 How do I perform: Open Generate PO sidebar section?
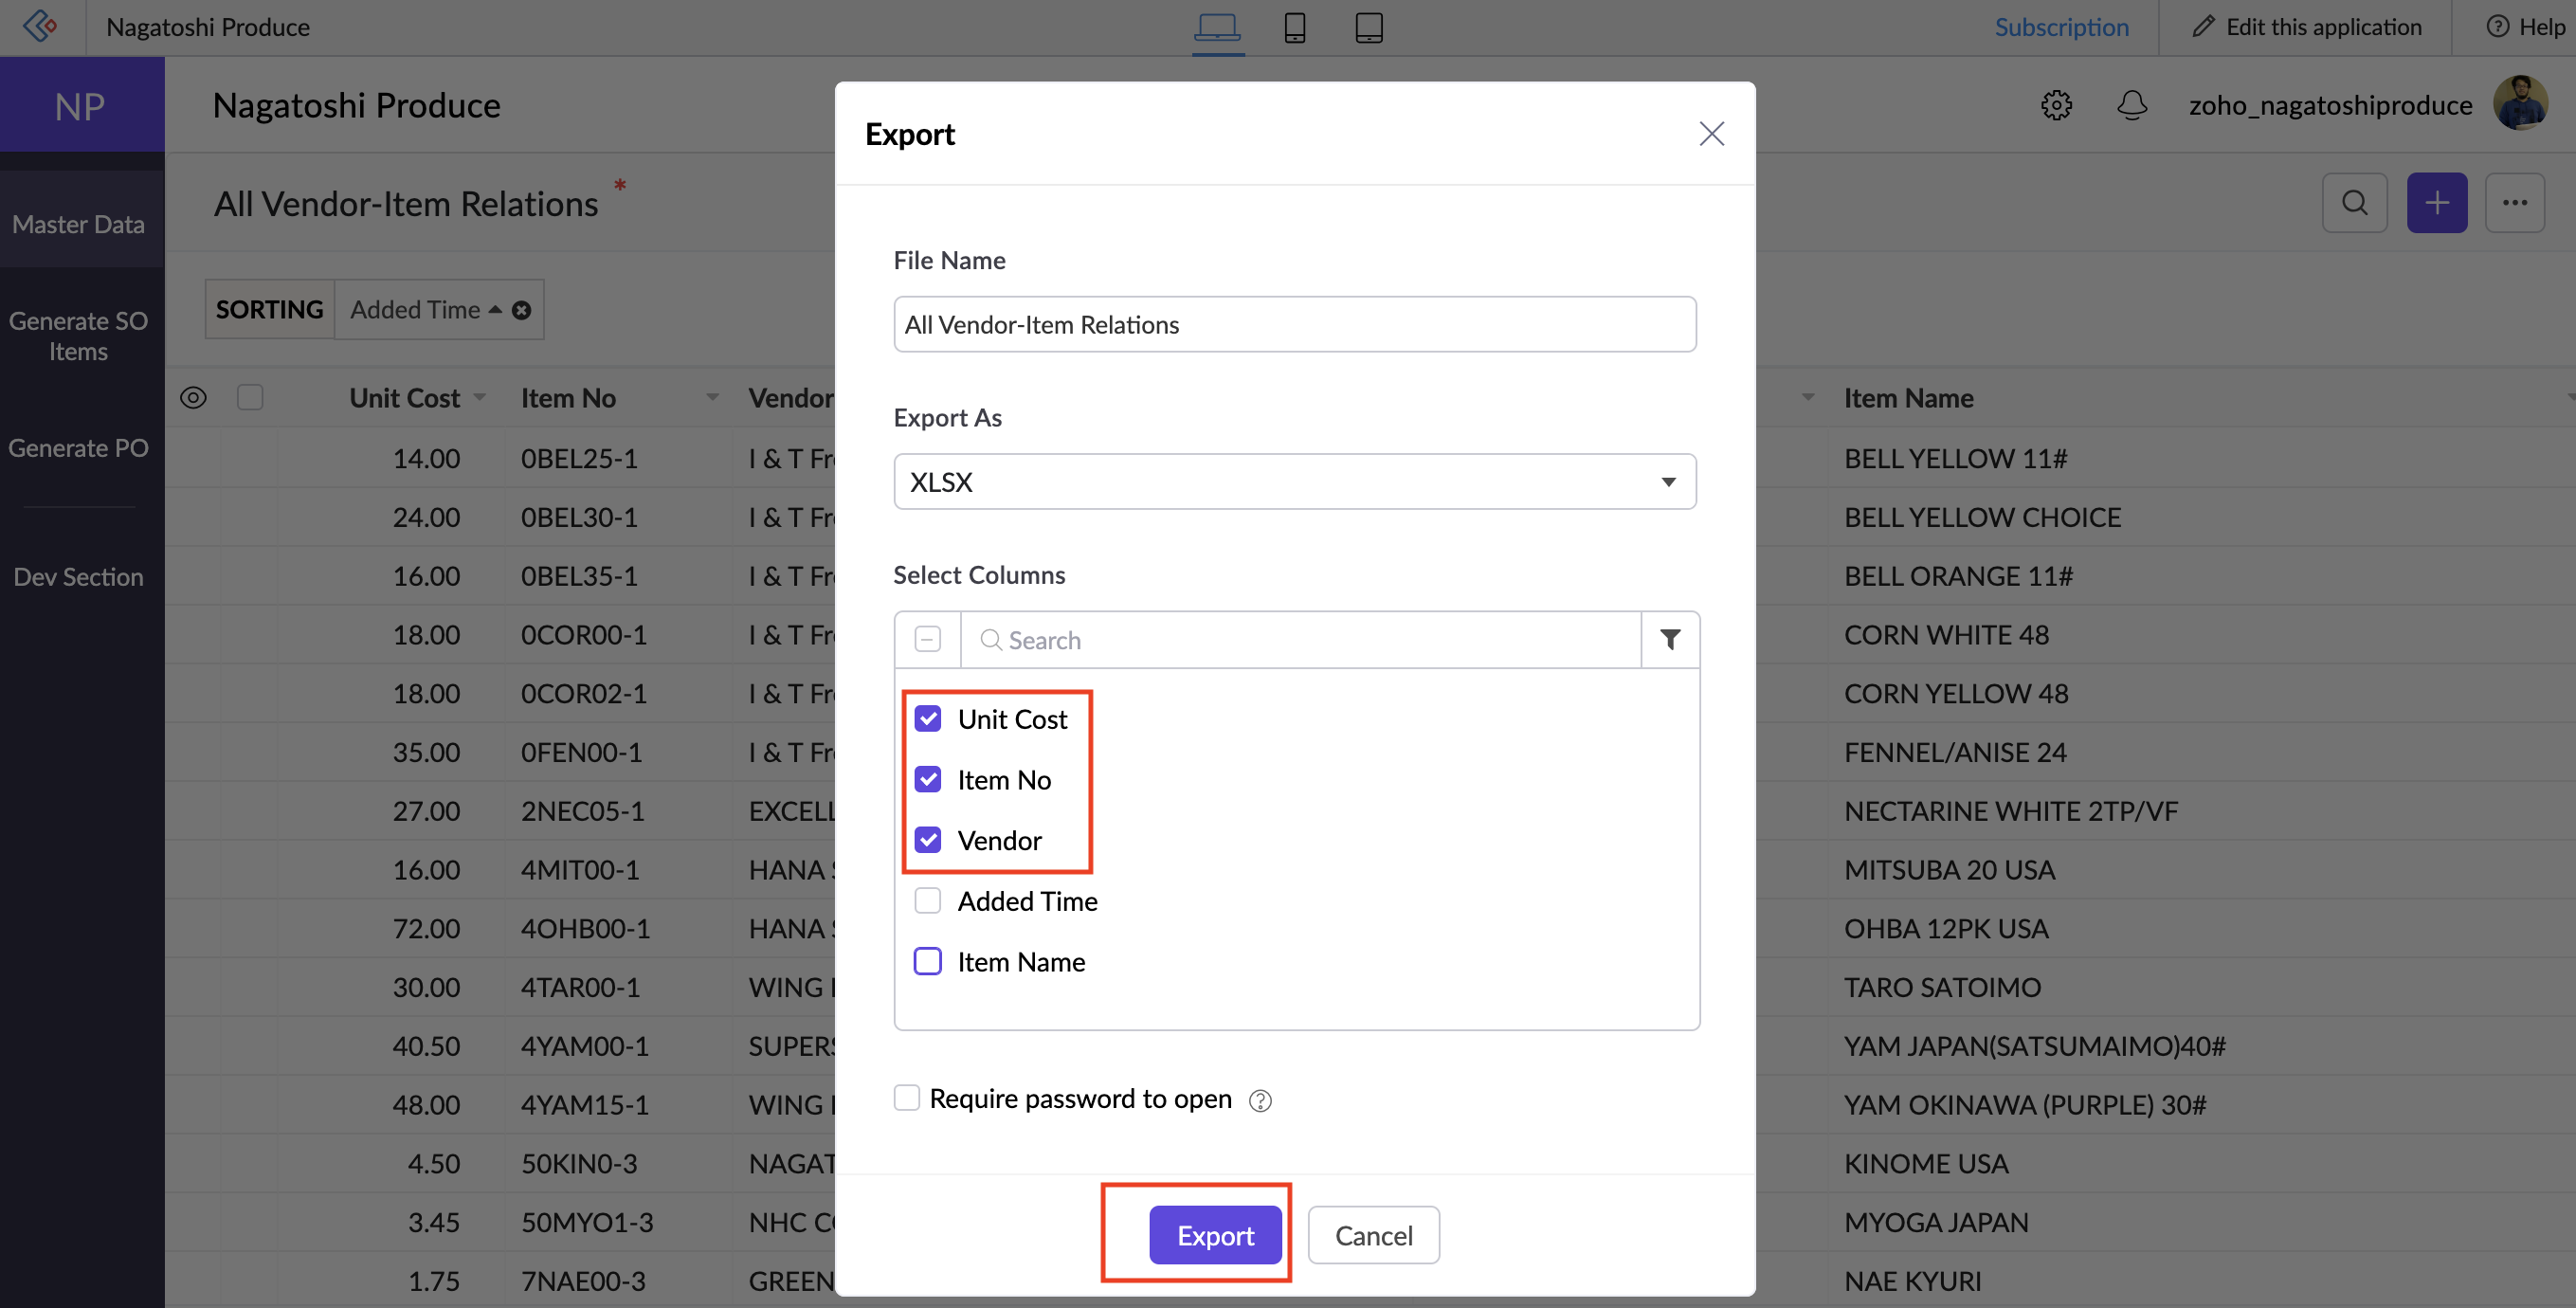[78, 448]
